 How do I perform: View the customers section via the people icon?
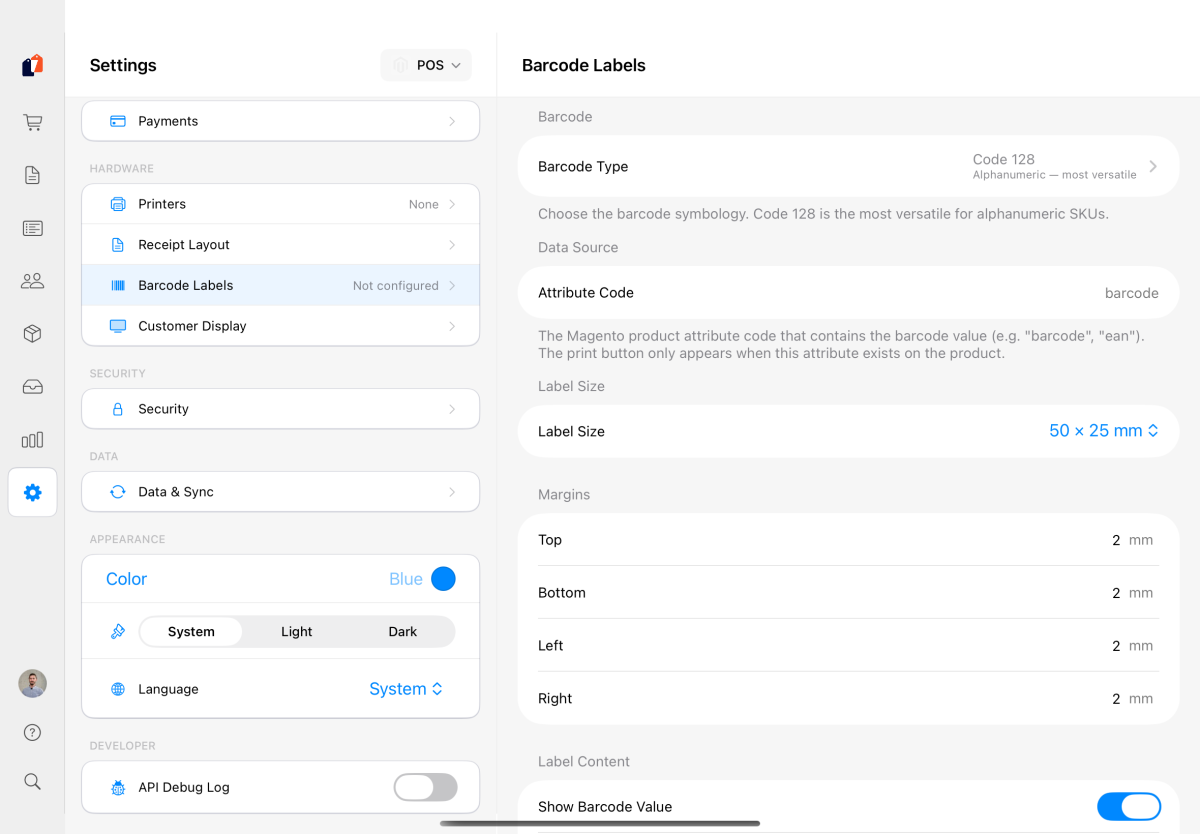[32, 281]
